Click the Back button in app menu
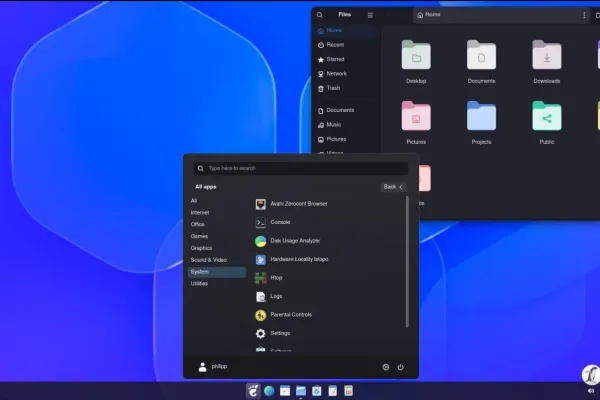600x400 pixels. (x=393, y=187)
